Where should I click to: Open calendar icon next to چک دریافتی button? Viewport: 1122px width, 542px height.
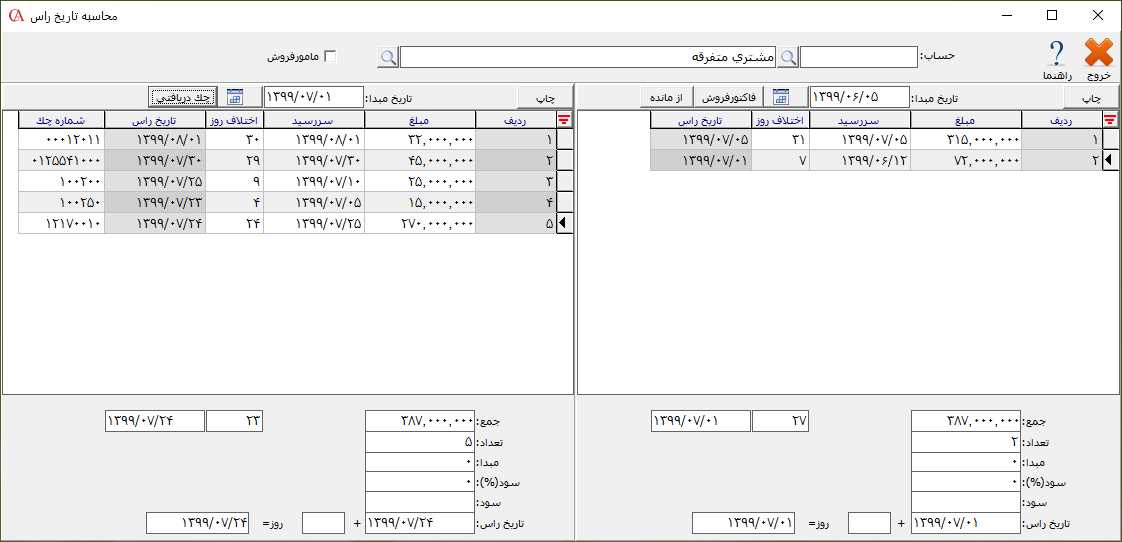(x=235, y=97)
